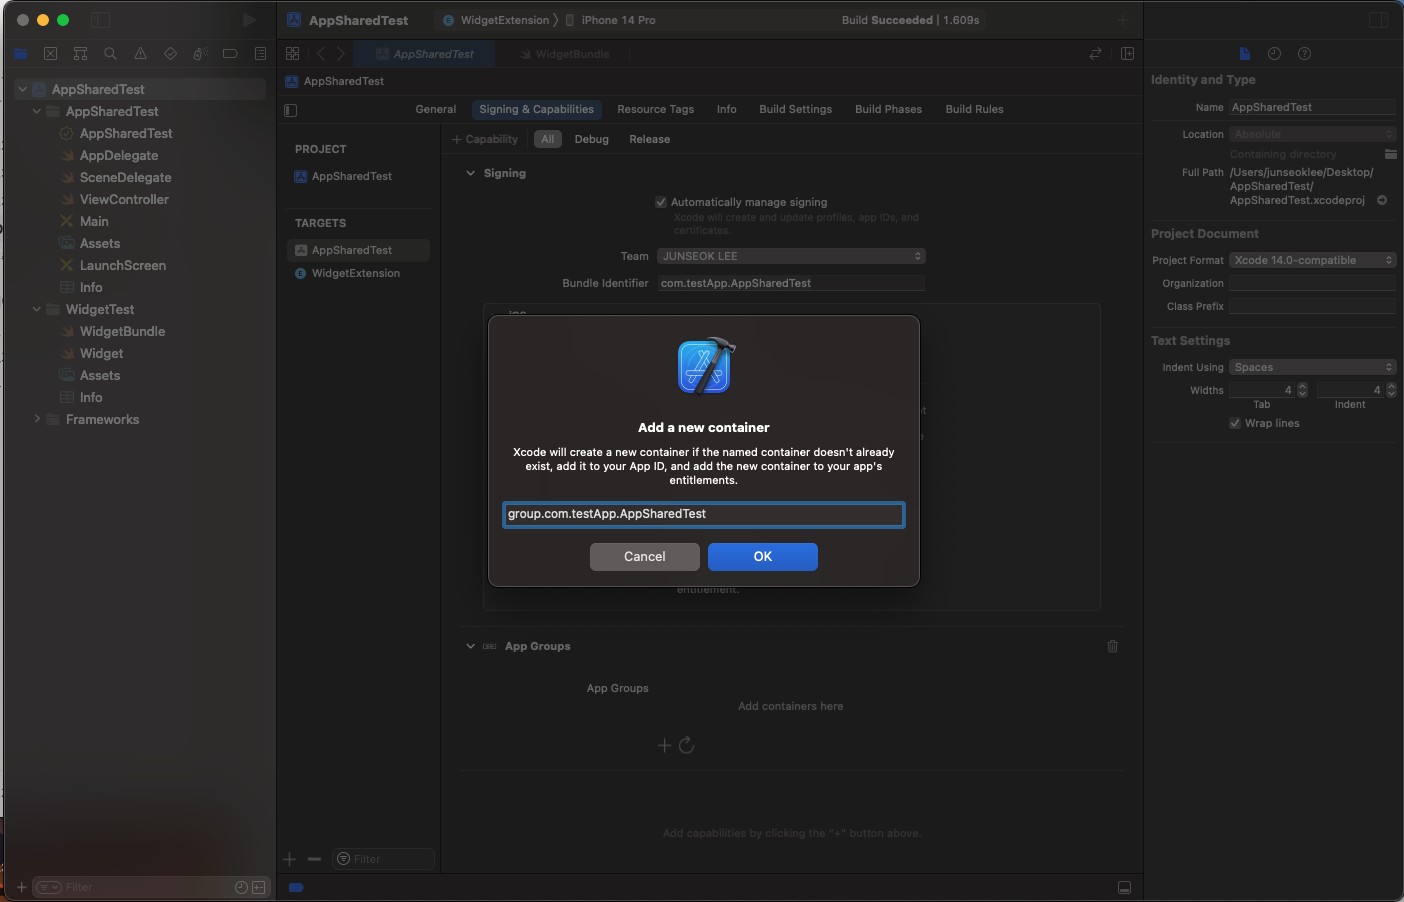Open the Breakpoint navigator icon
This screenshot has width=1404, height=902.
click(230, 54)
